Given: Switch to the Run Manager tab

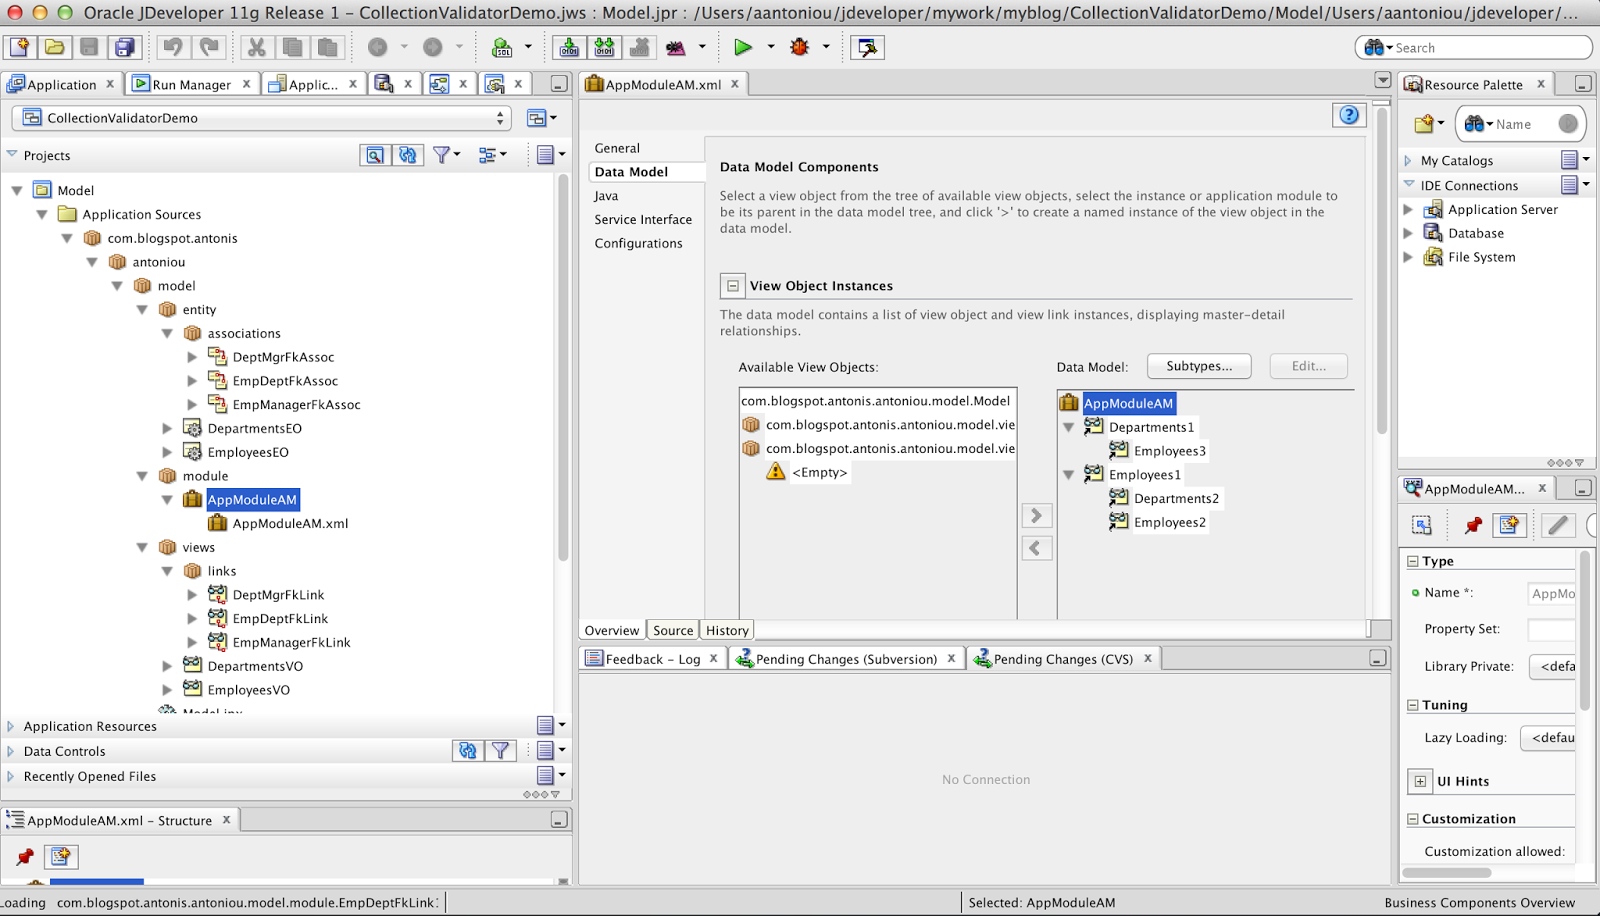Looking at the screenshot, I should tap(191, 85).
